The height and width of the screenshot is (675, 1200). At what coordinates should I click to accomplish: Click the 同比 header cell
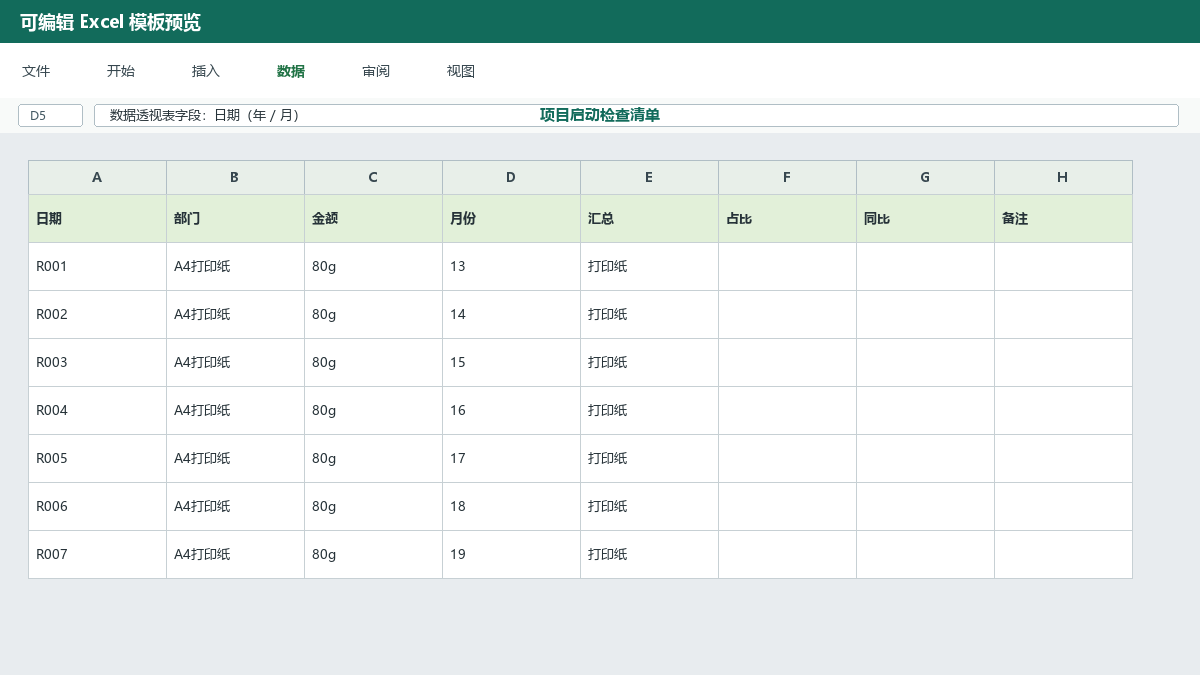[x=925, y=218]
